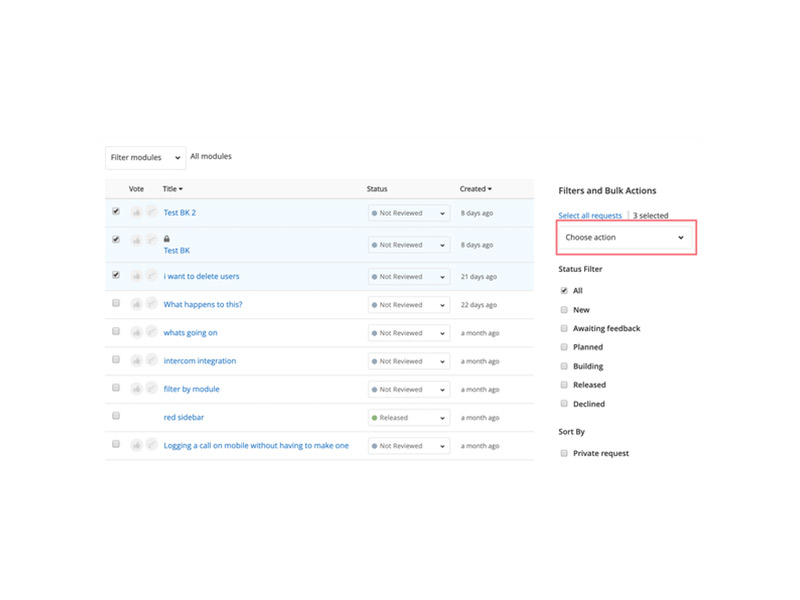Click 'Select all requests' link
The width and height of the screenshot is (800, 600).
590,216
